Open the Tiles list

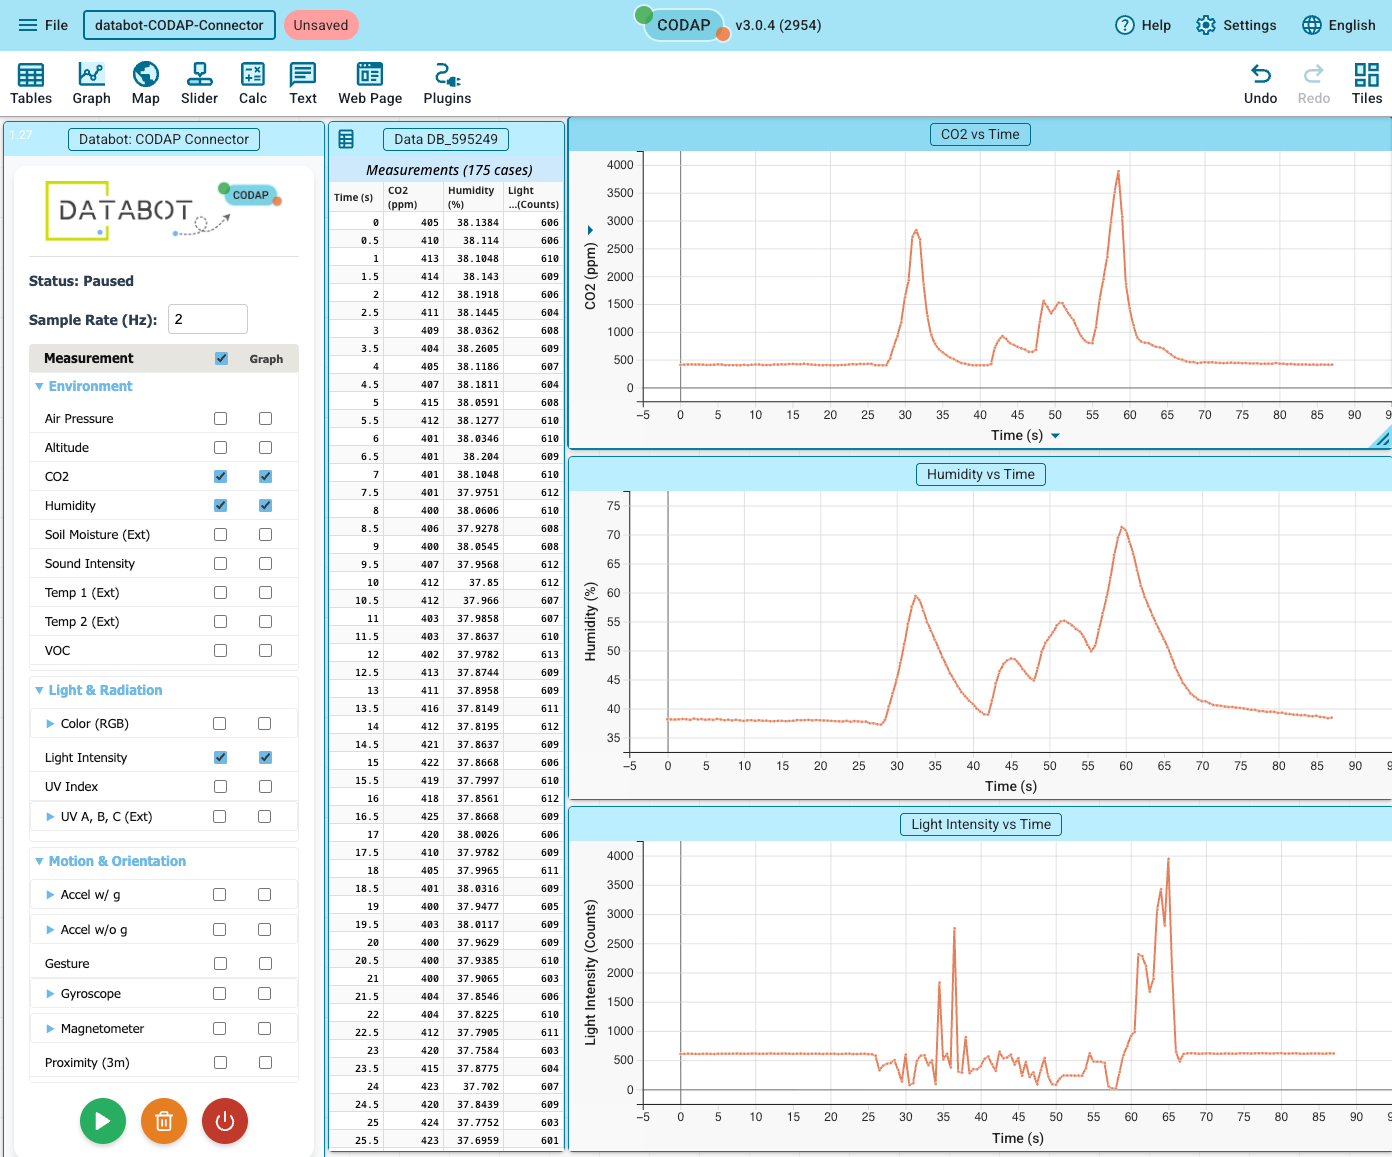pyautogui.click(x=1367, y=84)
